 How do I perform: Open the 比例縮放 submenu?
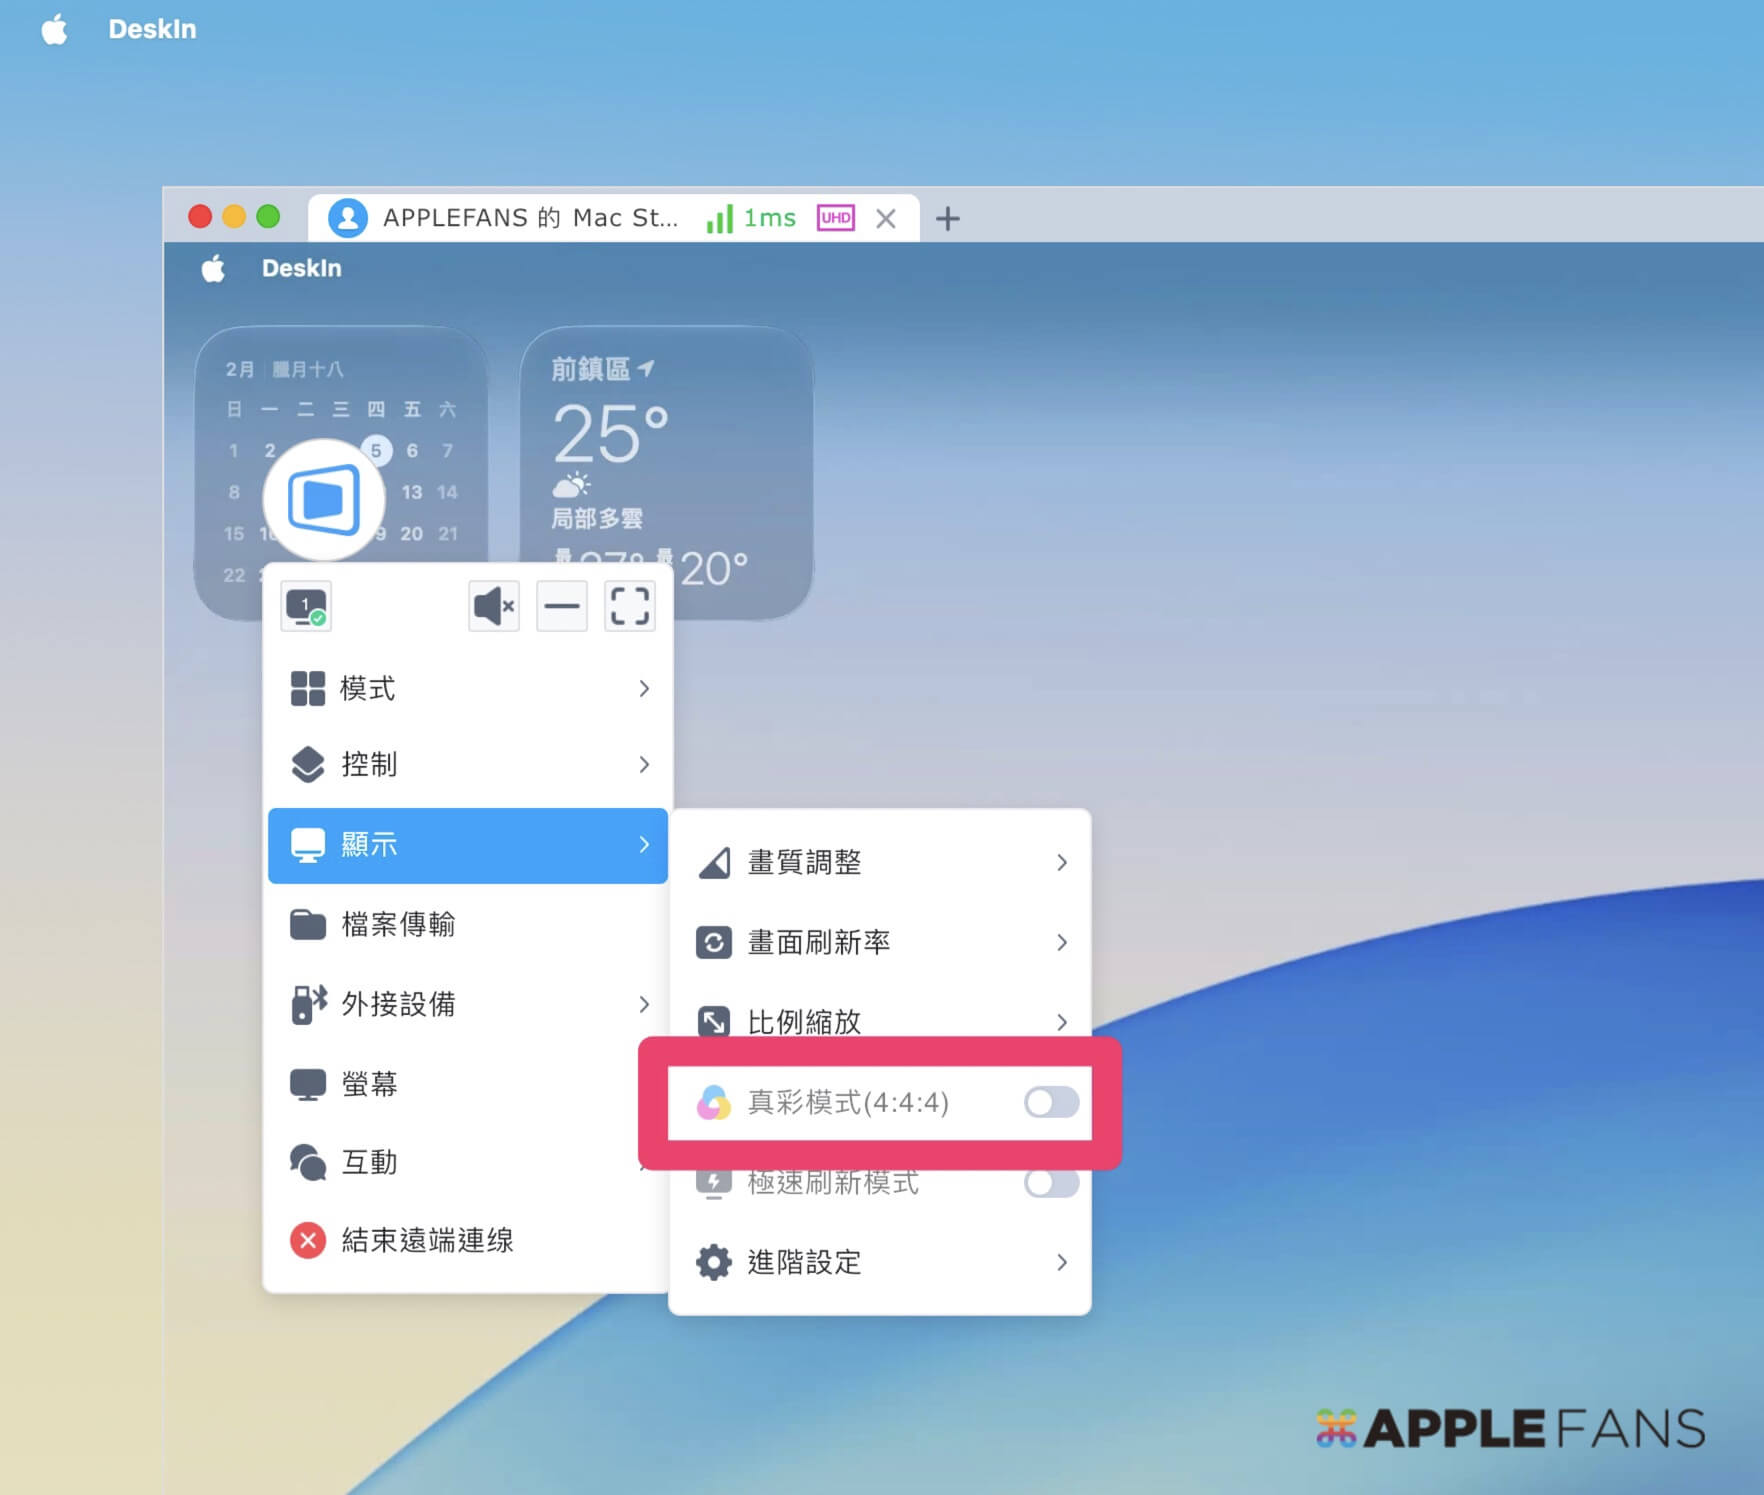(880, 1021)
